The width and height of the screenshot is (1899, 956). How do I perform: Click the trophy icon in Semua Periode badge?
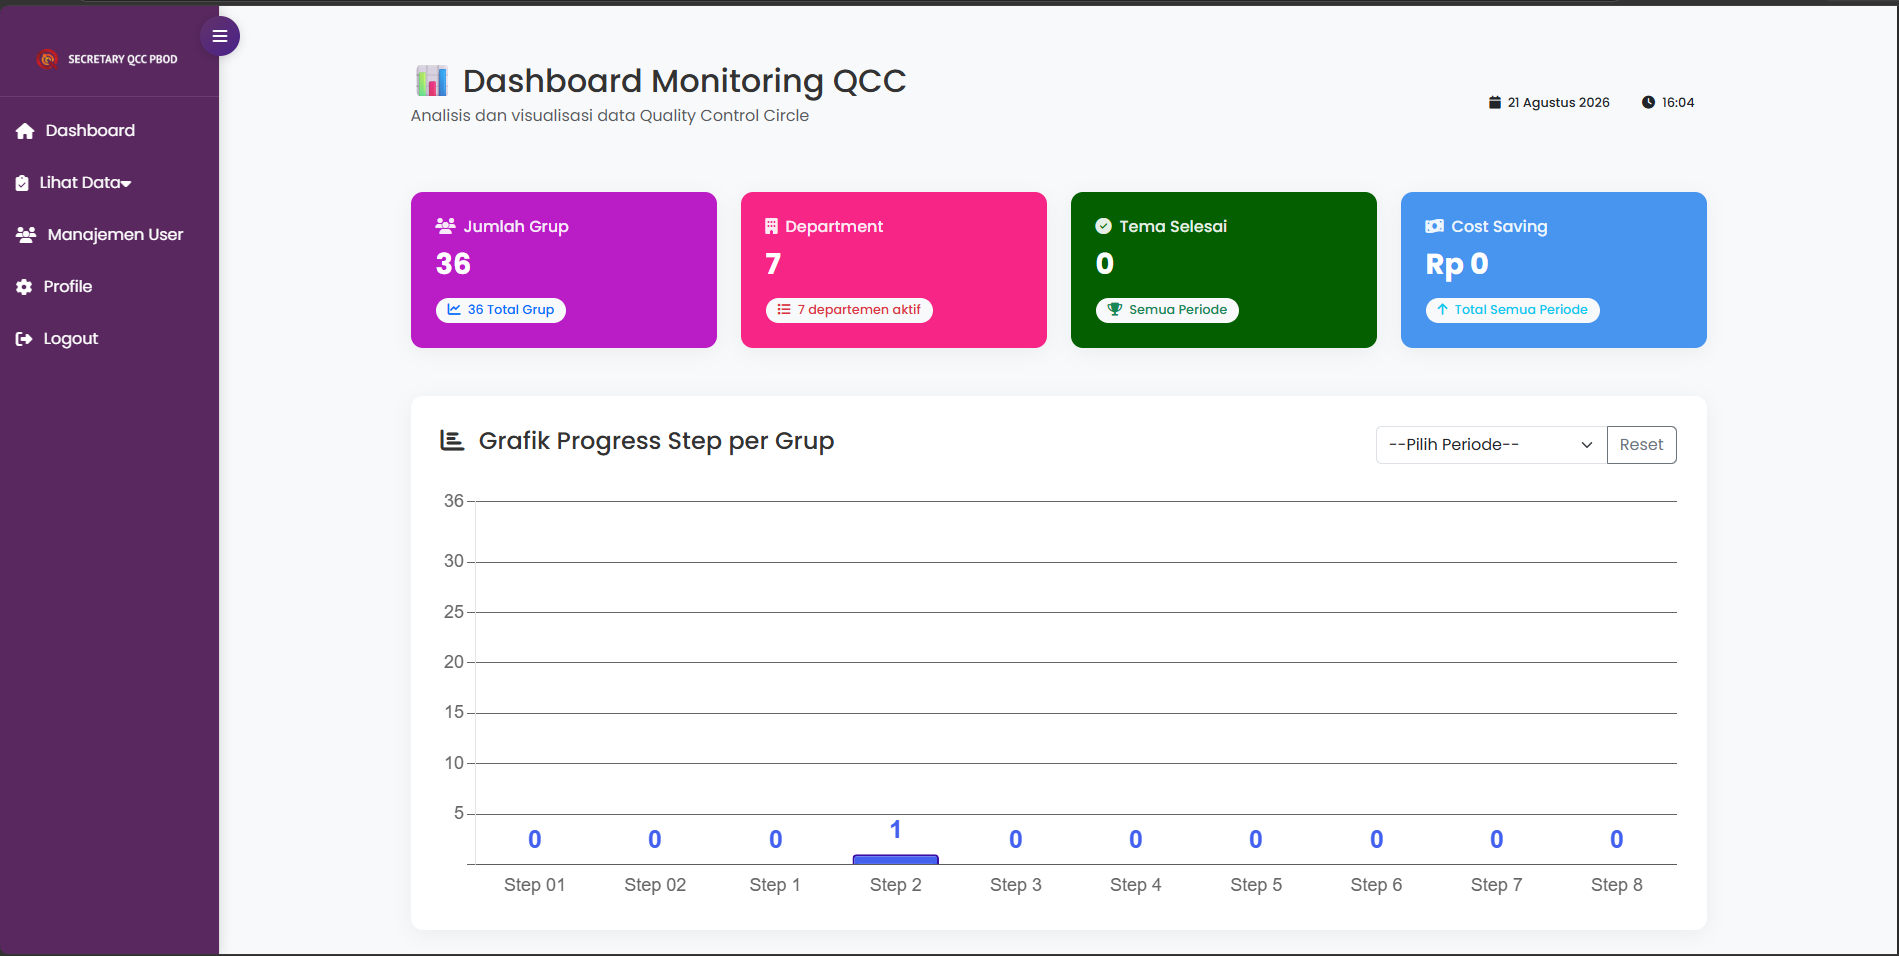pyautogui.click(x=1115, y=310)
